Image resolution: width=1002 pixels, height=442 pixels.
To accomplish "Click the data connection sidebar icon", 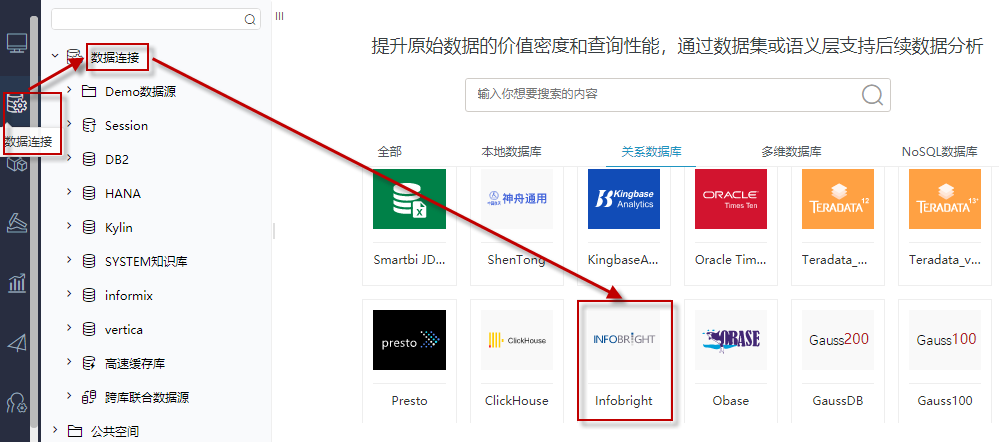I will click(17, 103).
